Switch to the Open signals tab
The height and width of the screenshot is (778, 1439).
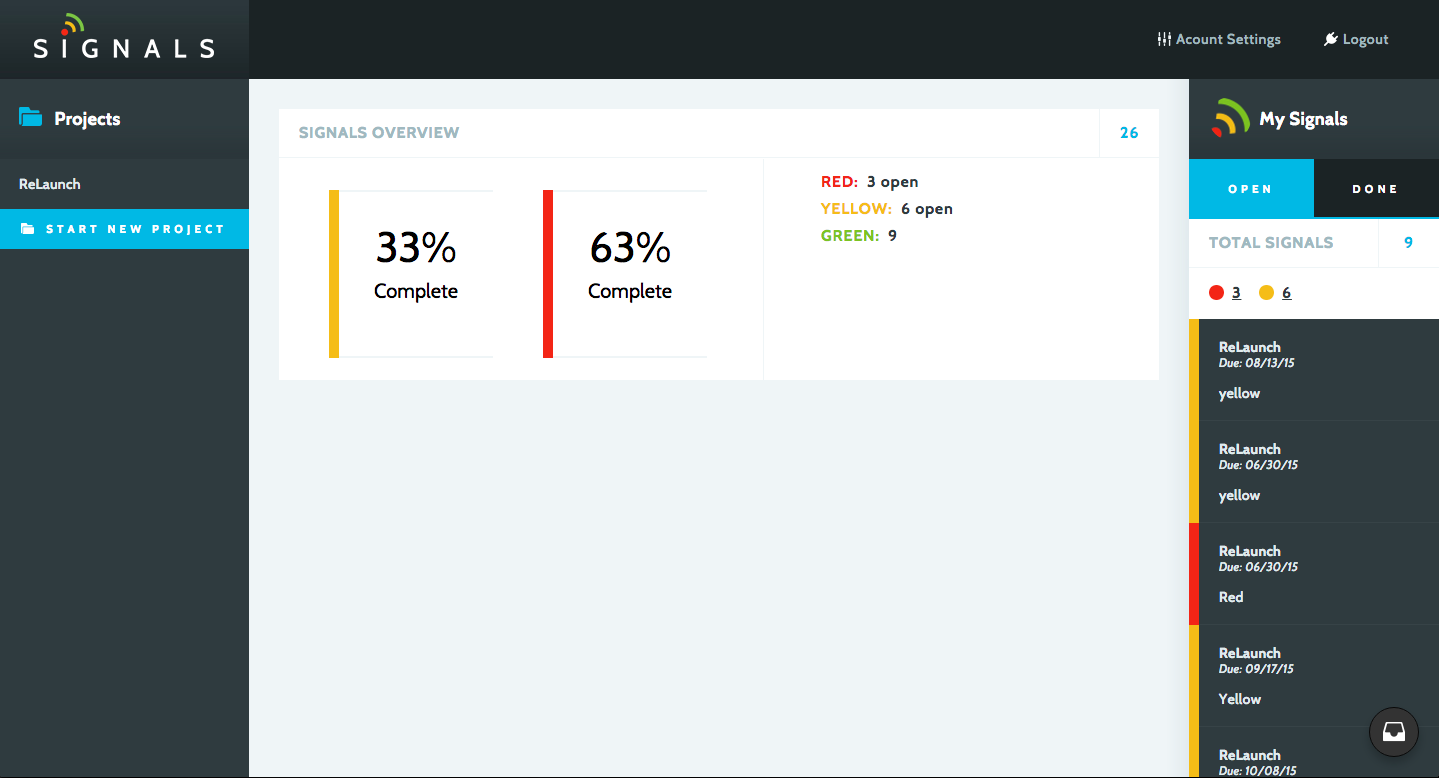click(1251, 189)
